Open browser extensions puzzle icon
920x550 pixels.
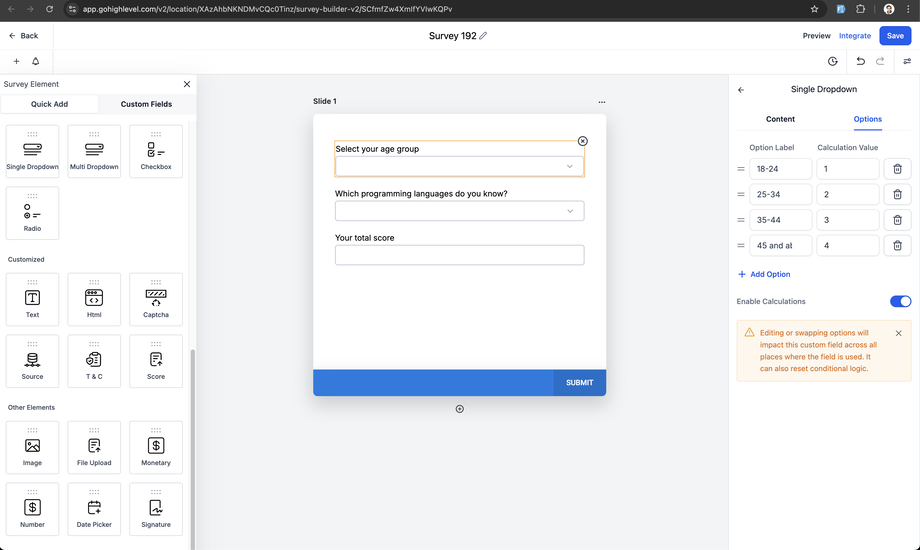pyautogui.click(x=860, y=9)
